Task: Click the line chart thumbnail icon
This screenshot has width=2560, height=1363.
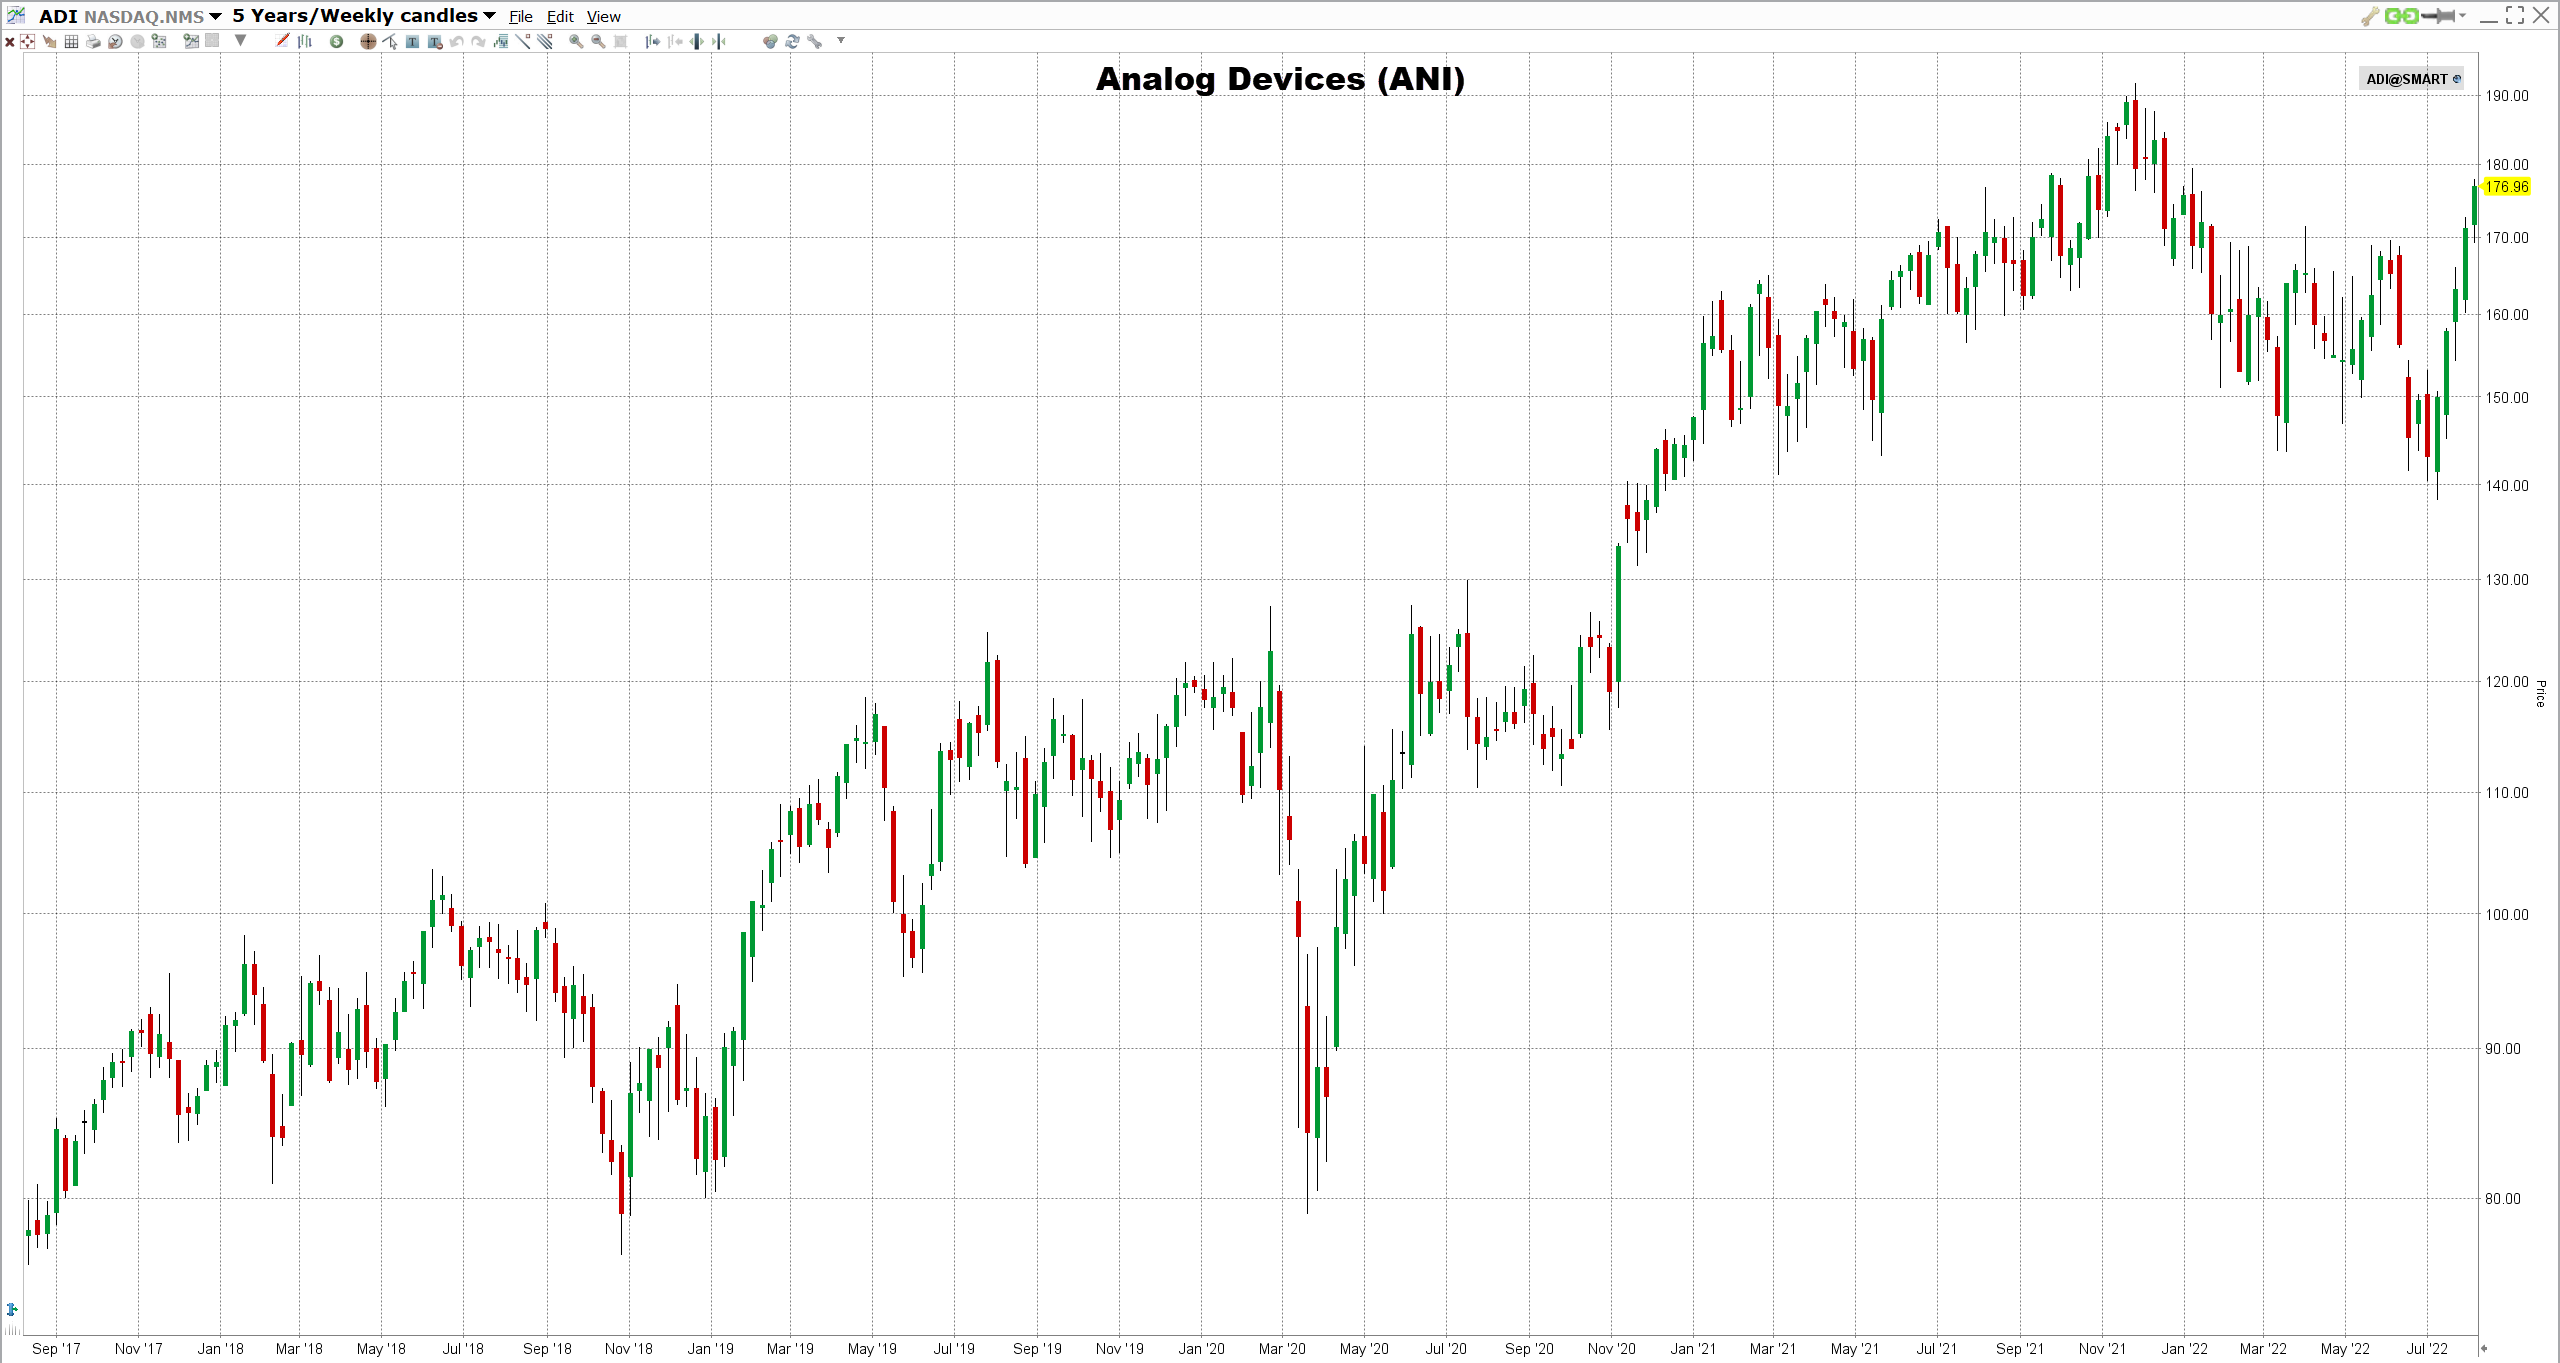Action: (191, 41)
